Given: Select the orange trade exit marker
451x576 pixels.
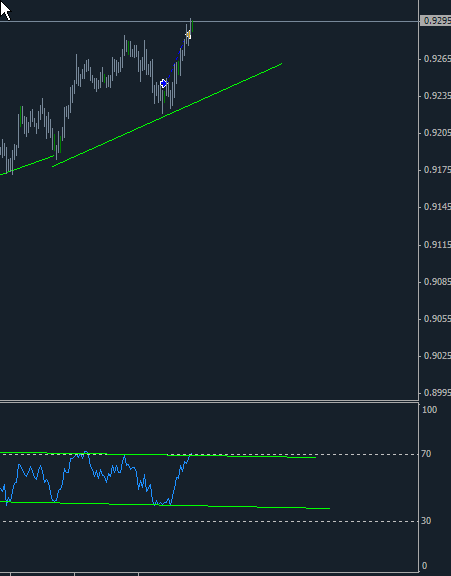Looking at the screenshot, I should coord(188,35).
